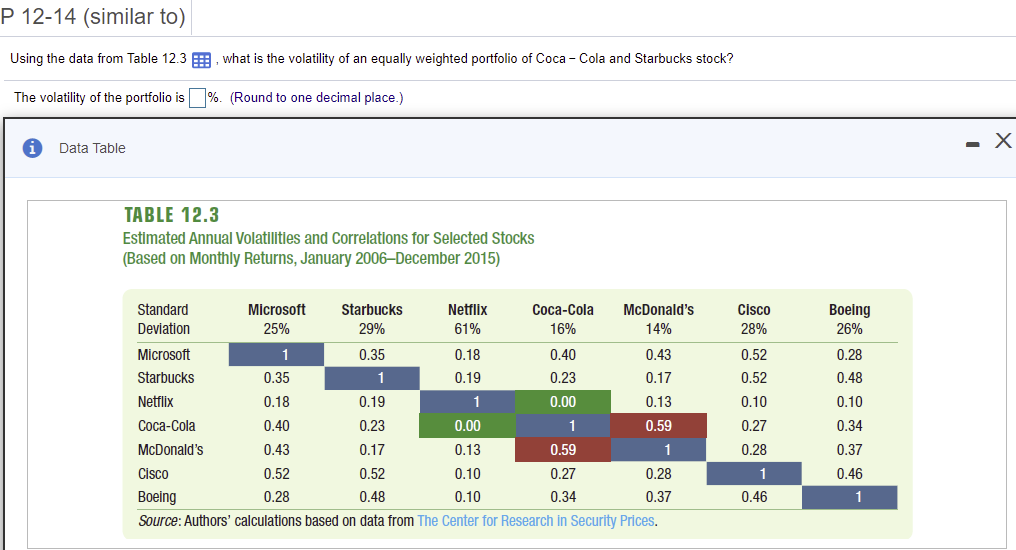Click the 0.23 Starbucks–Coca-Cola correlation in Starbucks row

tap(562, 378)
